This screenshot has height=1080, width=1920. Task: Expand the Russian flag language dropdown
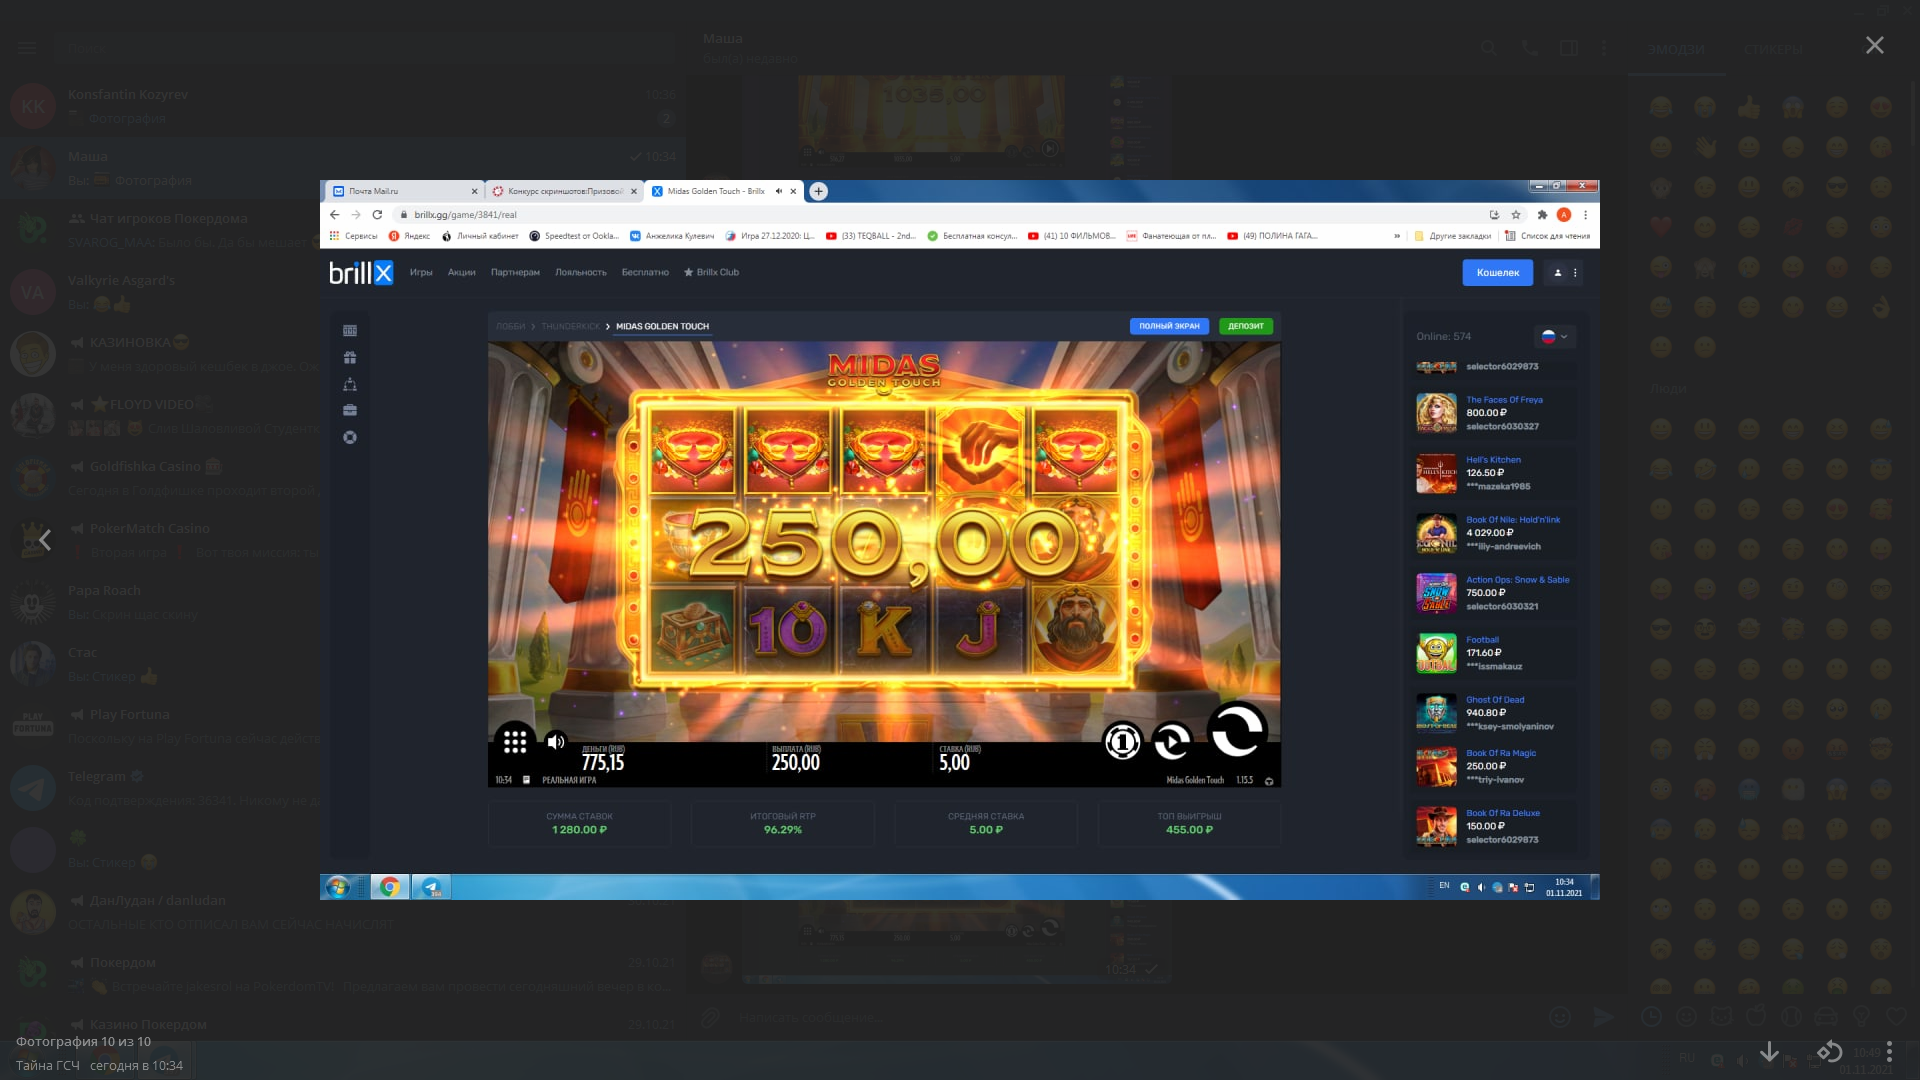(1554, 336)
